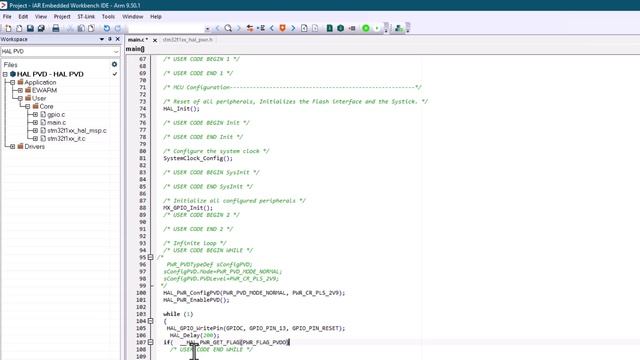Expand the EWARM folder node

20,90
